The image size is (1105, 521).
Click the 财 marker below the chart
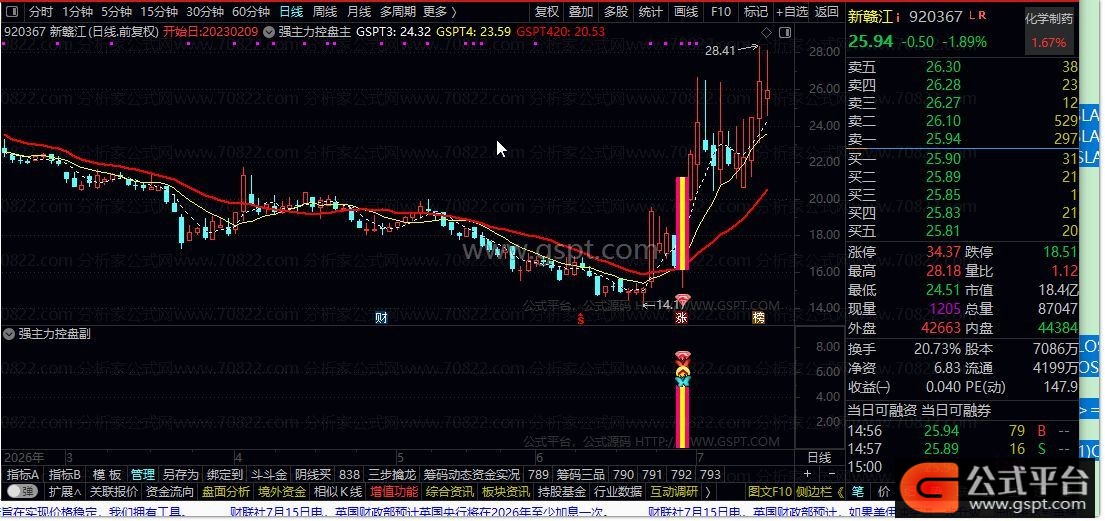click(x=381, y=318)
